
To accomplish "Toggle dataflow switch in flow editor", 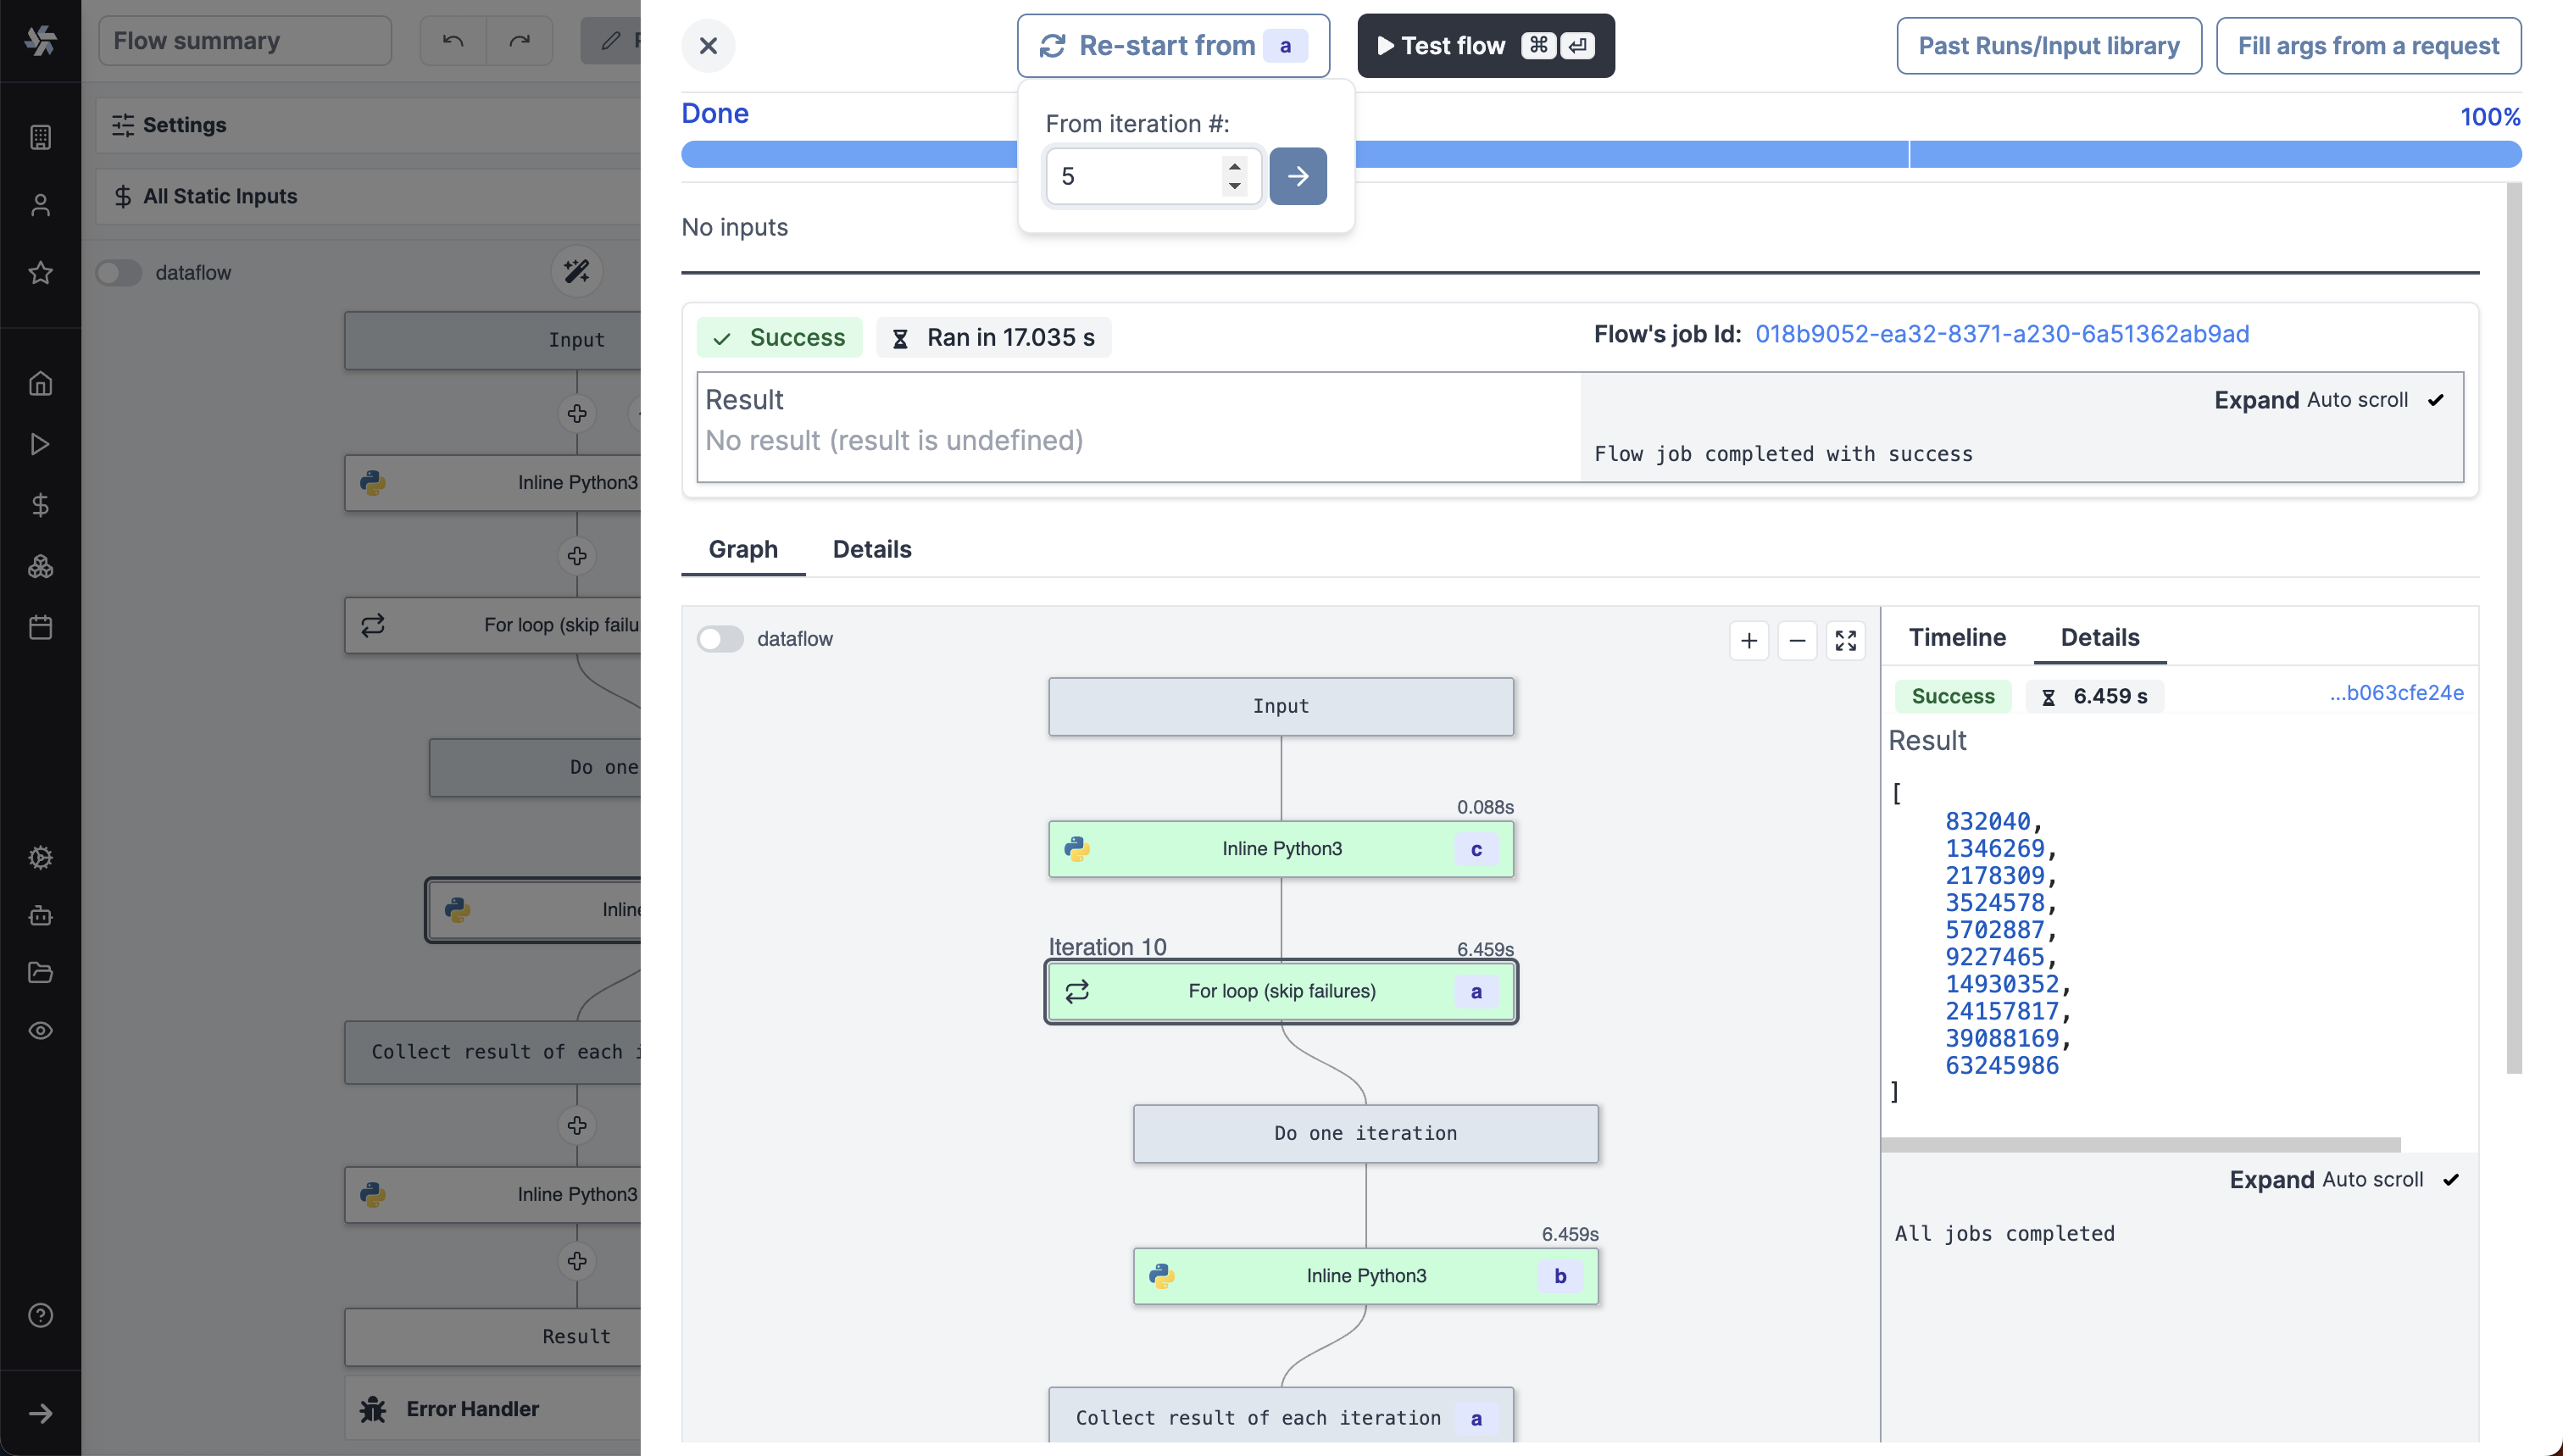I will (119, 272).
